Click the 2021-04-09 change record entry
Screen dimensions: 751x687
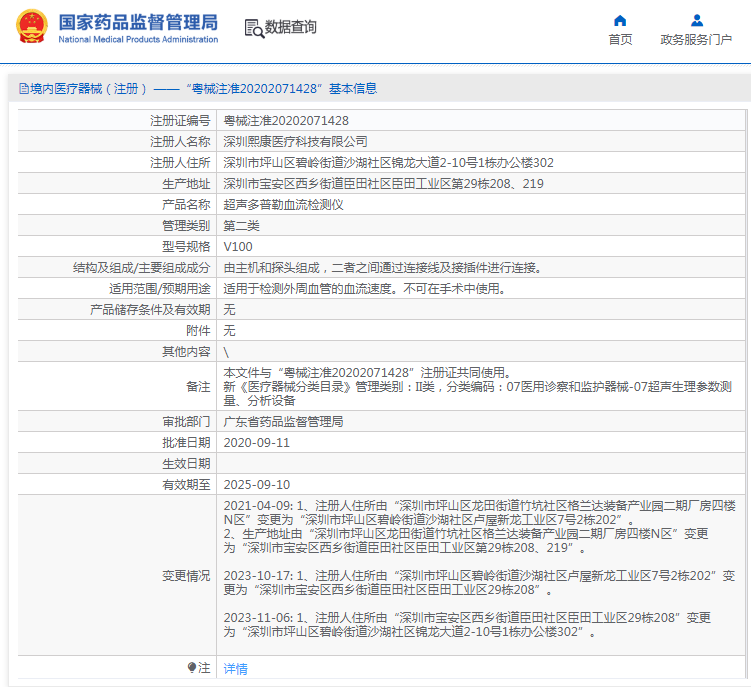click(x=479, y=527)
